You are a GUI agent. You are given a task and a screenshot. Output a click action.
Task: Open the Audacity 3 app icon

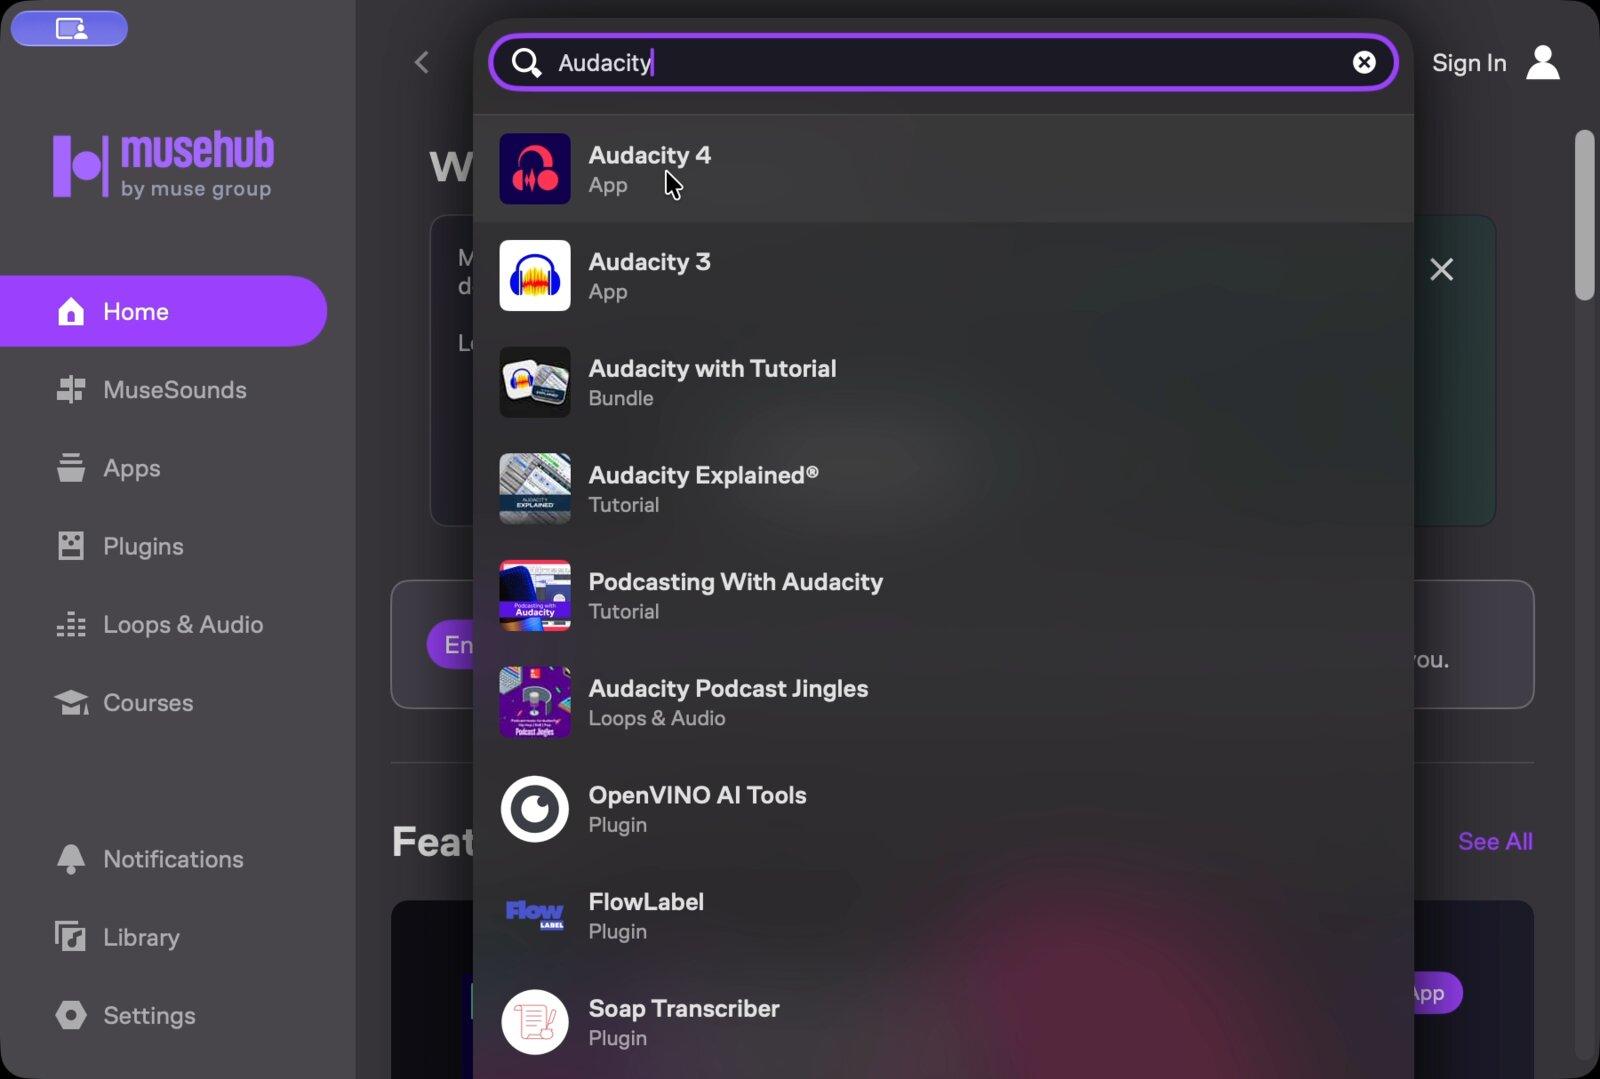point(535,276)
